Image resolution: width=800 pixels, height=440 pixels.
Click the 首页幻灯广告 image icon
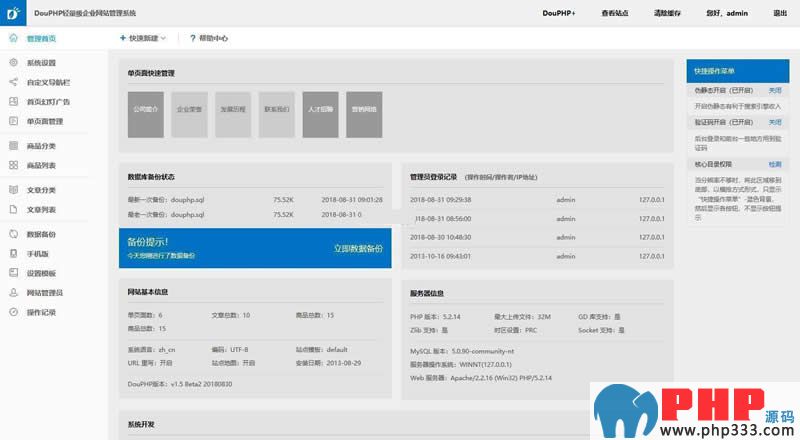coord(13,102)
